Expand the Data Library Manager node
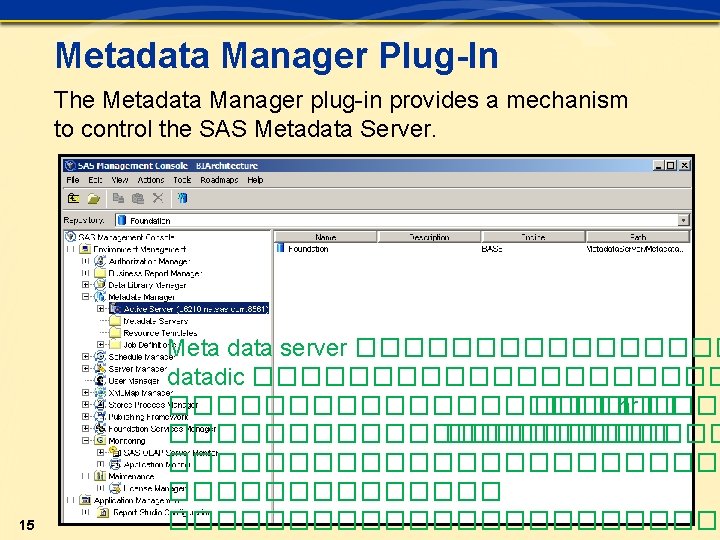Viewport: 720px width, 540px height. point(85,285)
